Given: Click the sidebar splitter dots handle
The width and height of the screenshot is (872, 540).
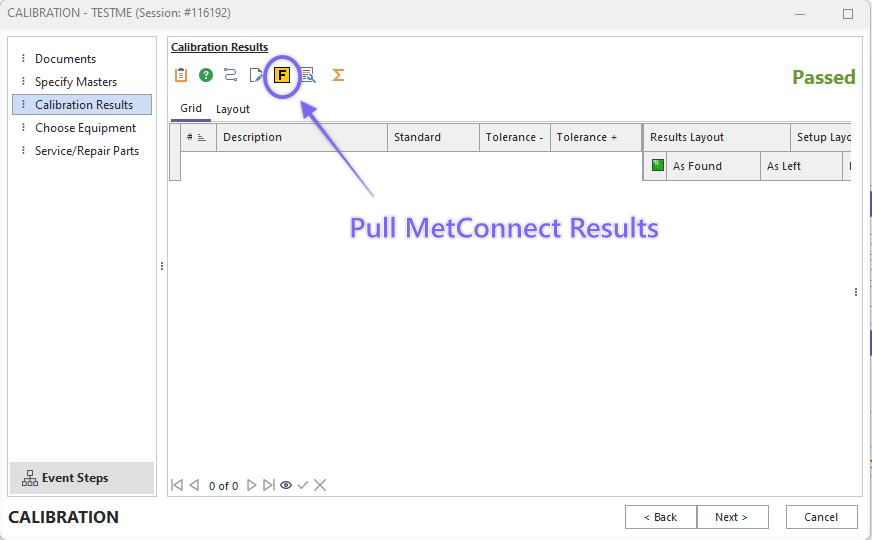Looking at the screenshot, I should [x=162, y=266].
